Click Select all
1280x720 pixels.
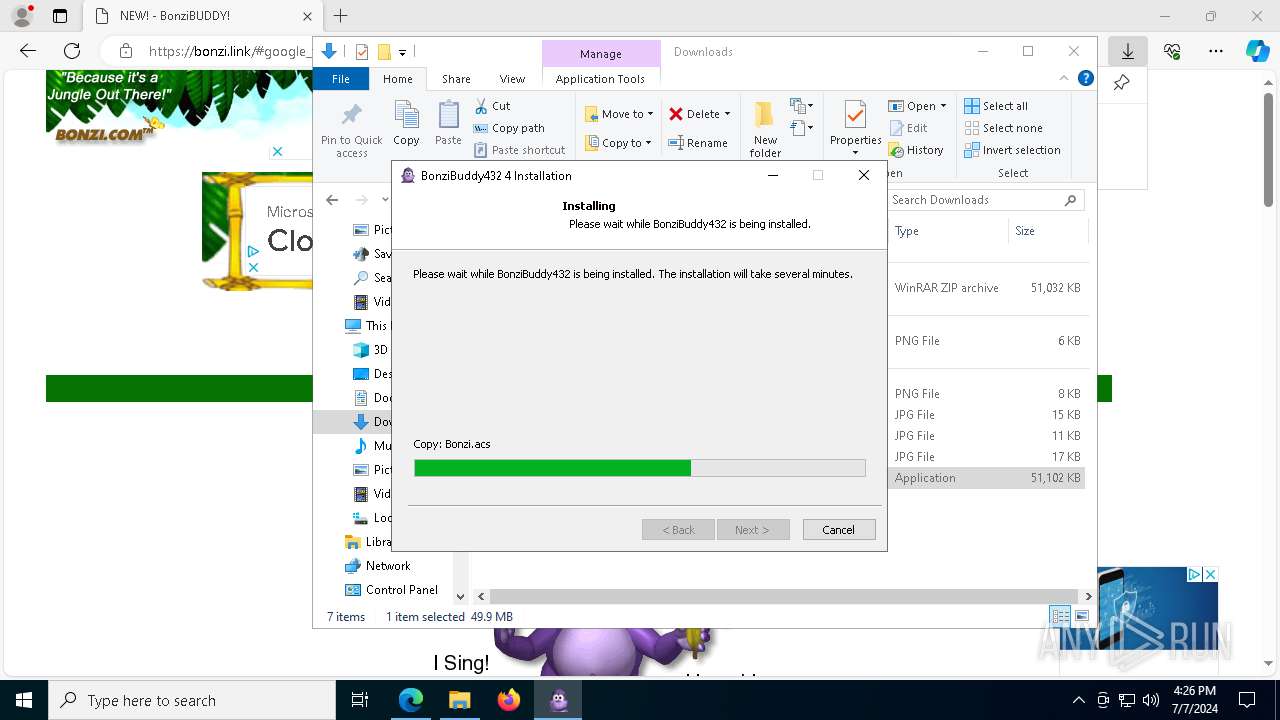996,106
